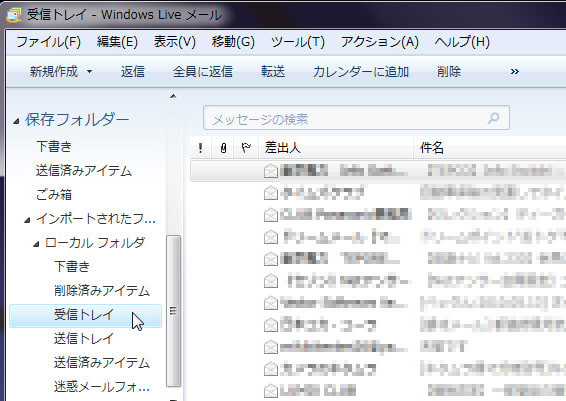Click in the メッセージの検索 search box
The width and height of the screenshot is (566, 401).
(x=356, y=118)
